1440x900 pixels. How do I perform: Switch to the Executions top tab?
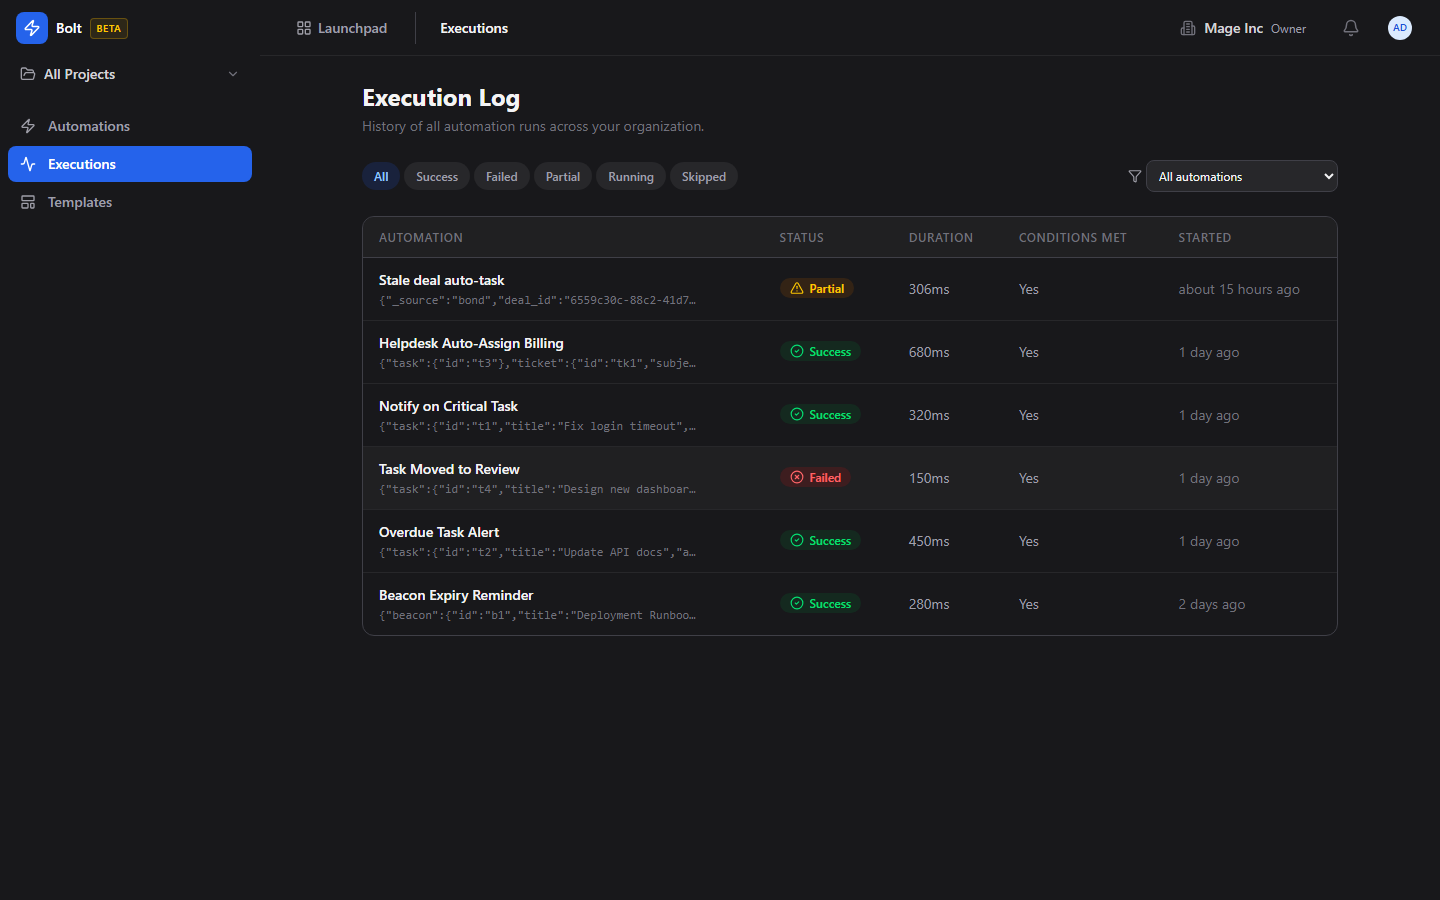pos(474,28)
